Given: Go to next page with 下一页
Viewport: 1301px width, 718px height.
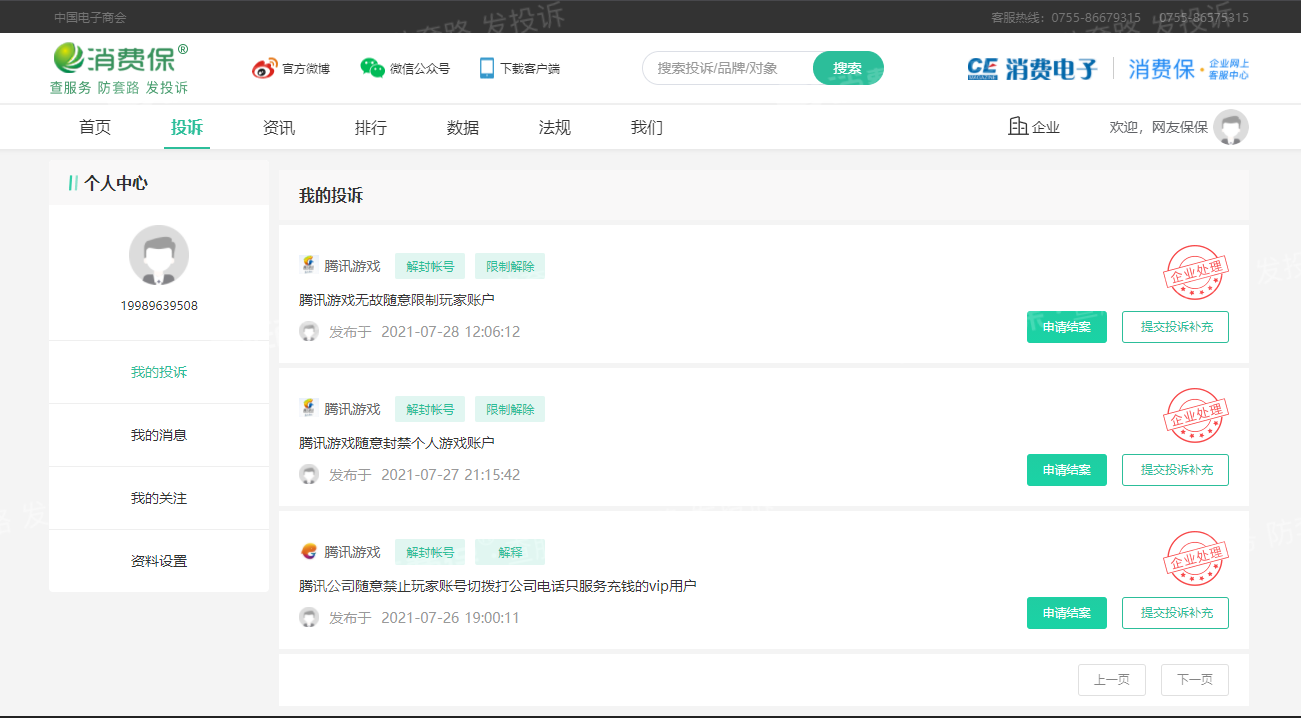Looking at the screenshot, I should tap(1195, 680).
